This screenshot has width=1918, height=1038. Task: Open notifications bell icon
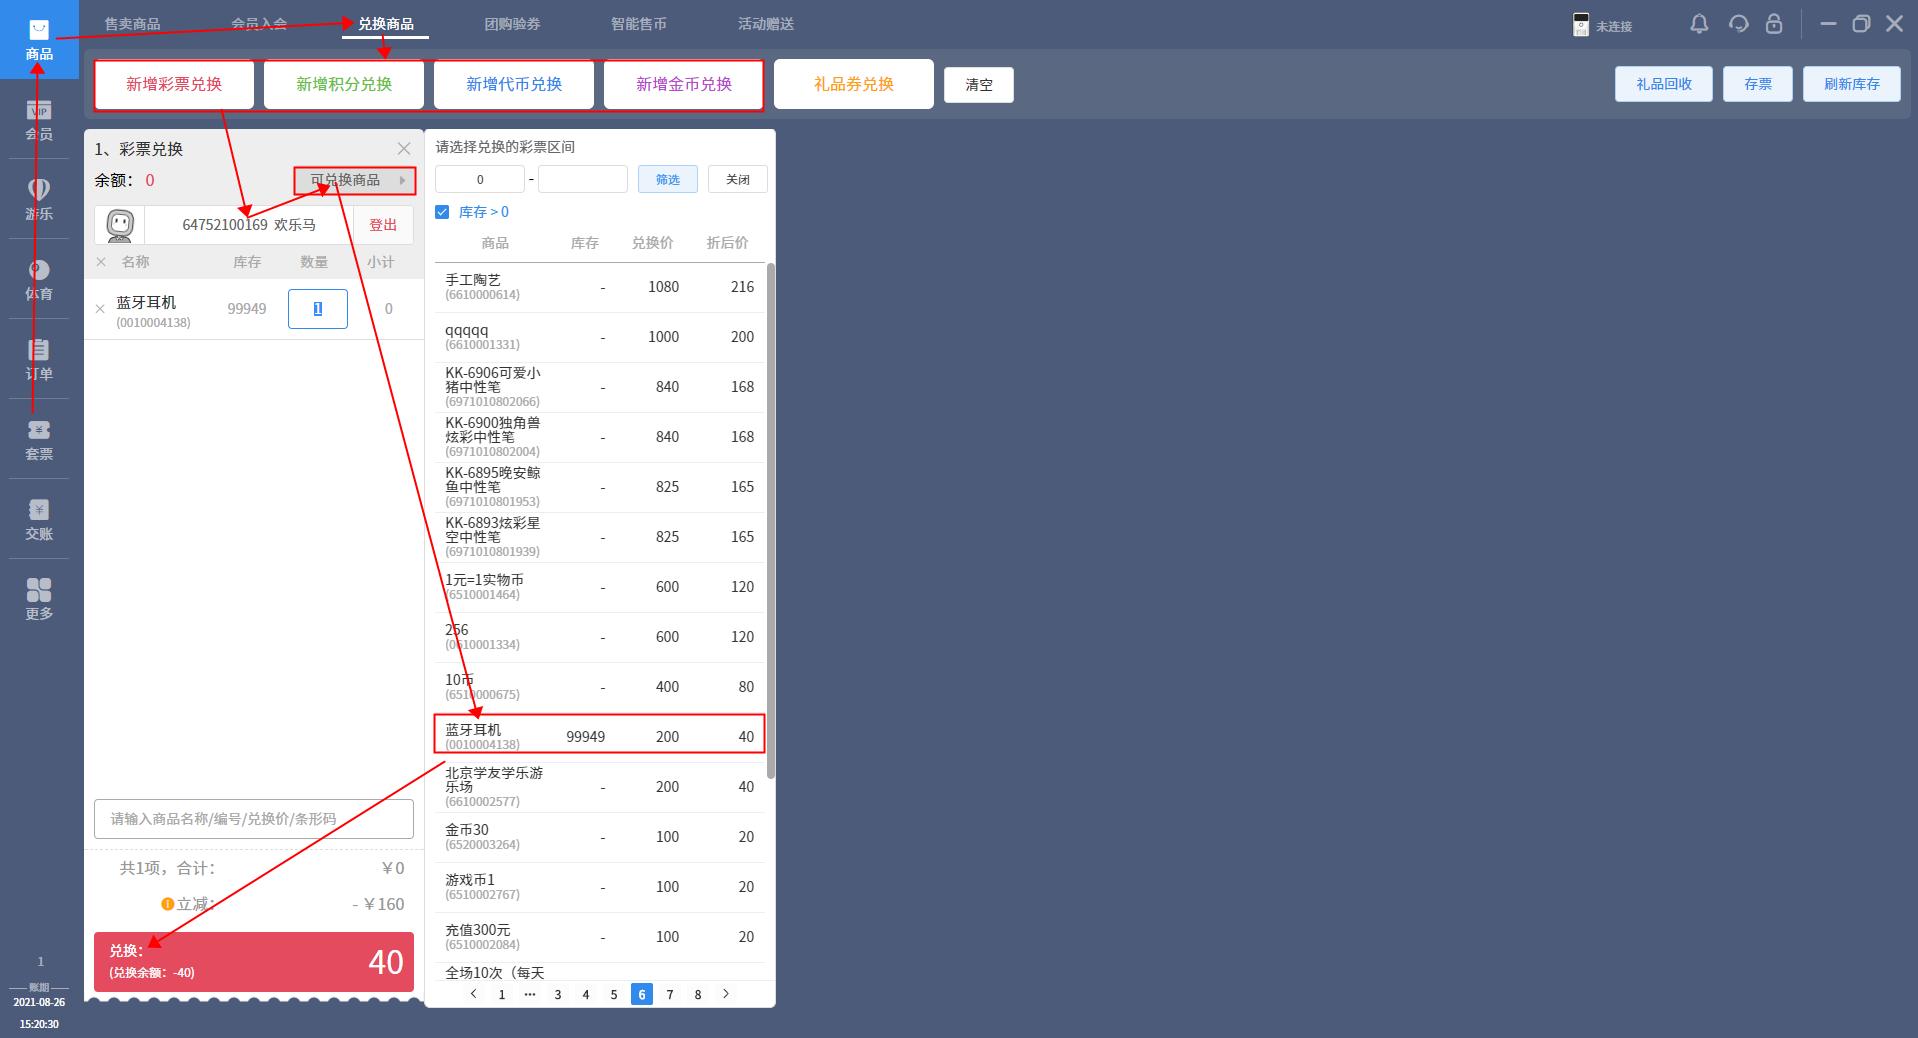pos(1699,24)
